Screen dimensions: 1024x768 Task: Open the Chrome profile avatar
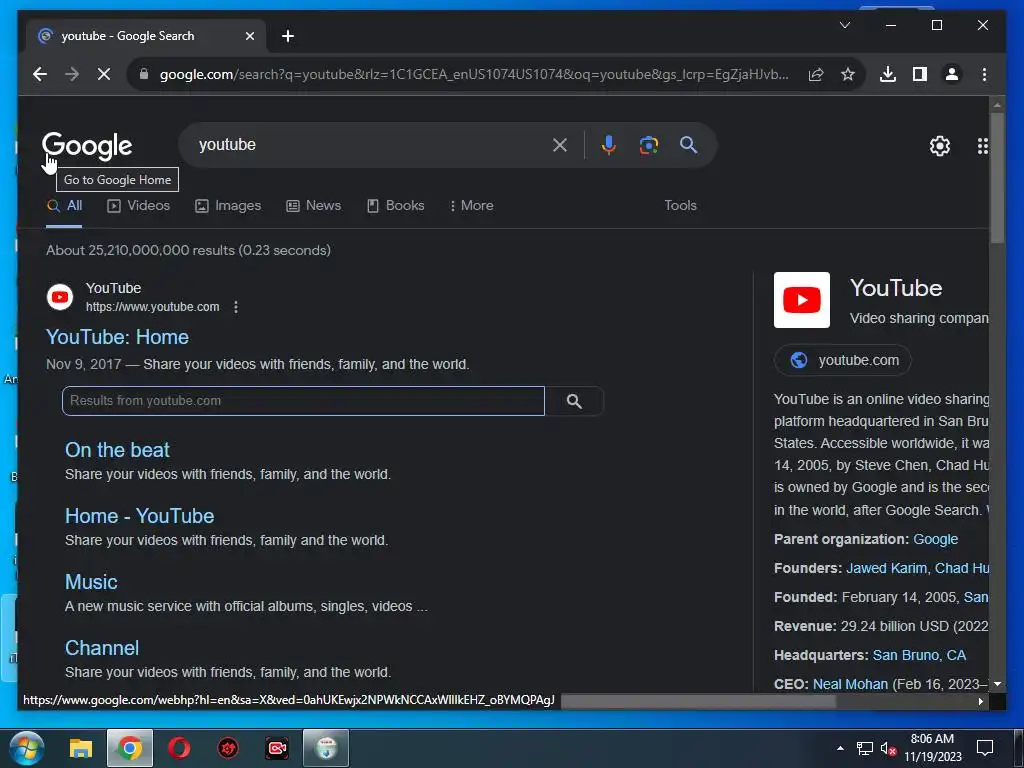click(x=952, y=74)
